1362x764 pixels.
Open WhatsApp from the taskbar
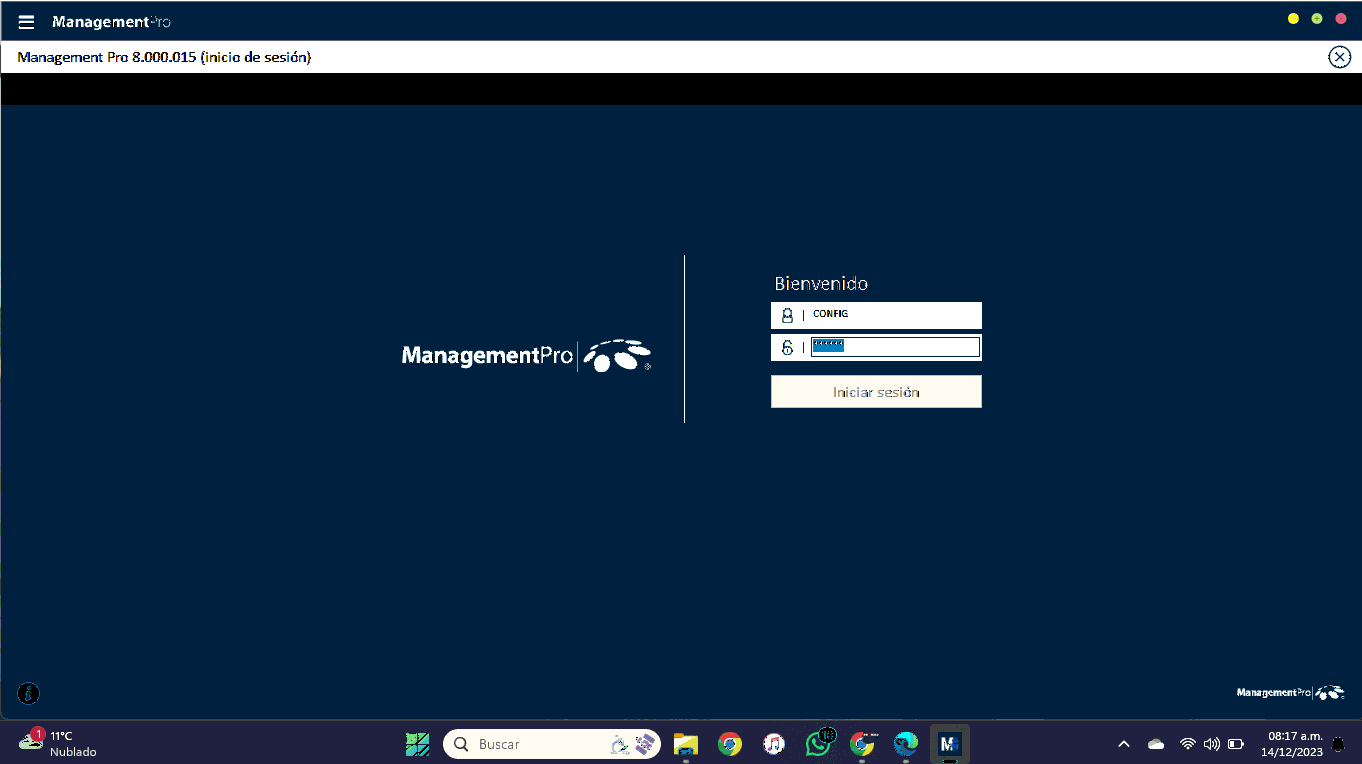818,744
